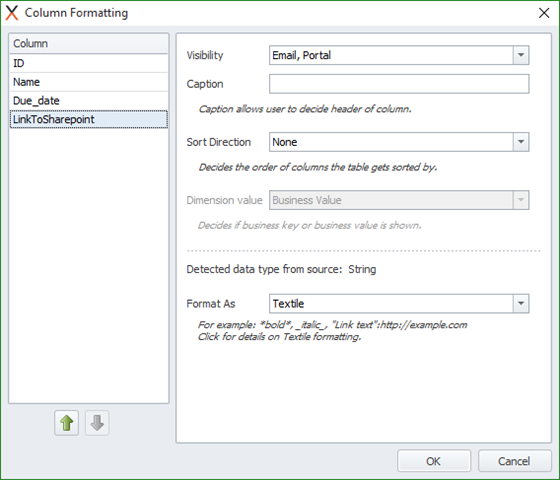This screenshot has width=560, height=480.
Task: Expand the Sort Direction dropdown arrow
Action: coord(521,142)
